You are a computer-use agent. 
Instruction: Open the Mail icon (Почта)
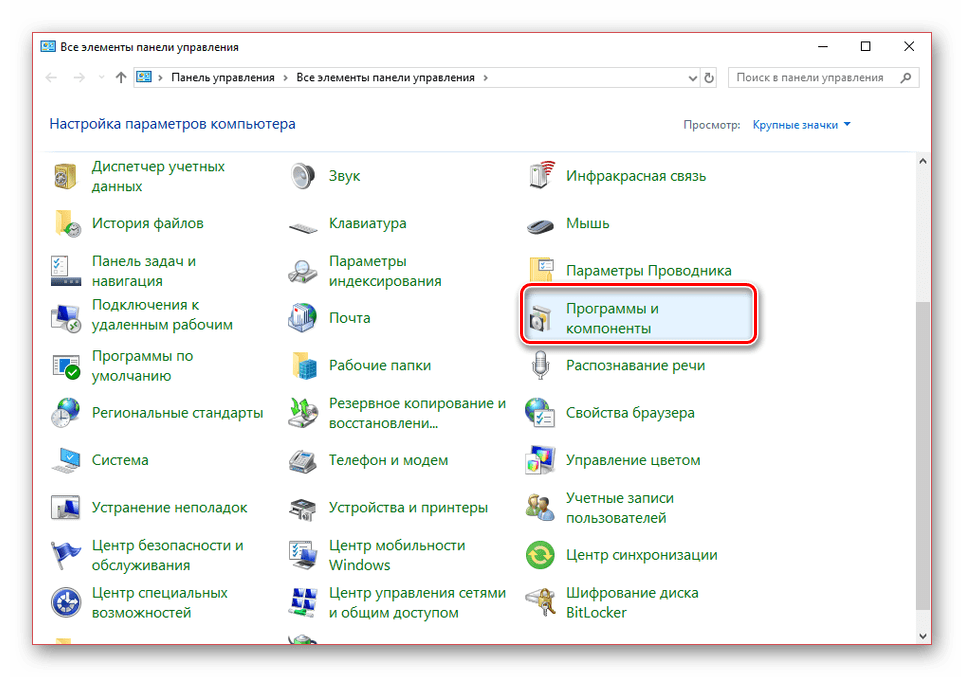302,318
